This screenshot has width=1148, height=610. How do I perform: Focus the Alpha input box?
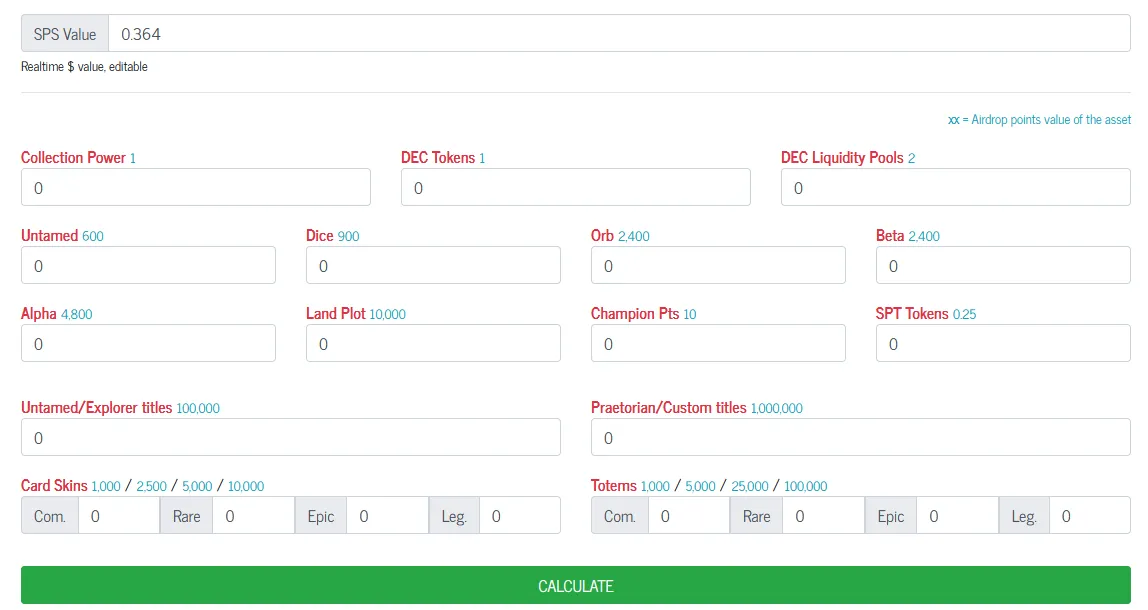tap(148, 343)
